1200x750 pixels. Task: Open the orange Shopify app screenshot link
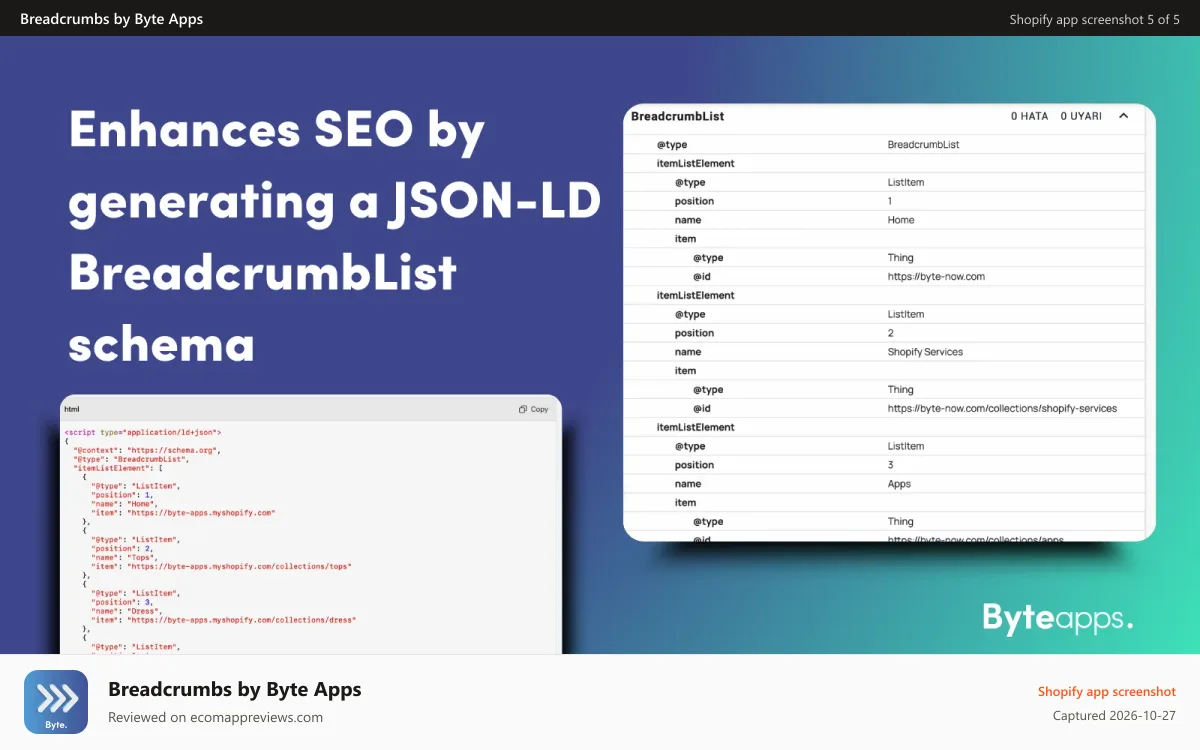pyautogui.click(x=1107, y=691)
